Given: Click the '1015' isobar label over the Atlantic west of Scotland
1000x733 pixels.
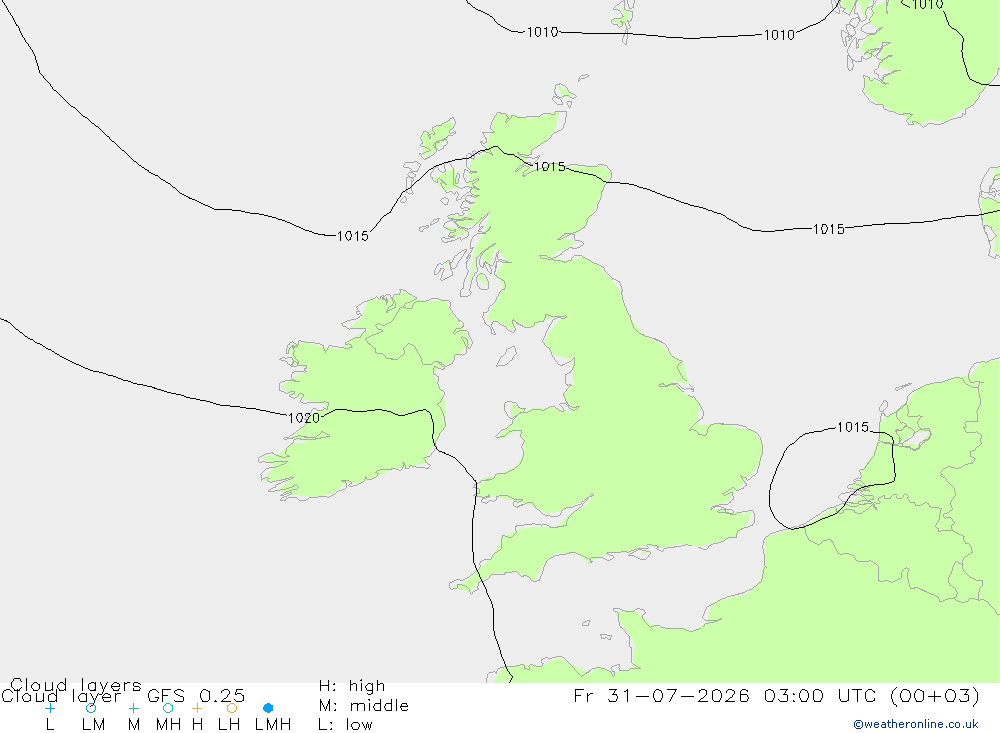Looking at the screenshot, I should tap(353, 236).
